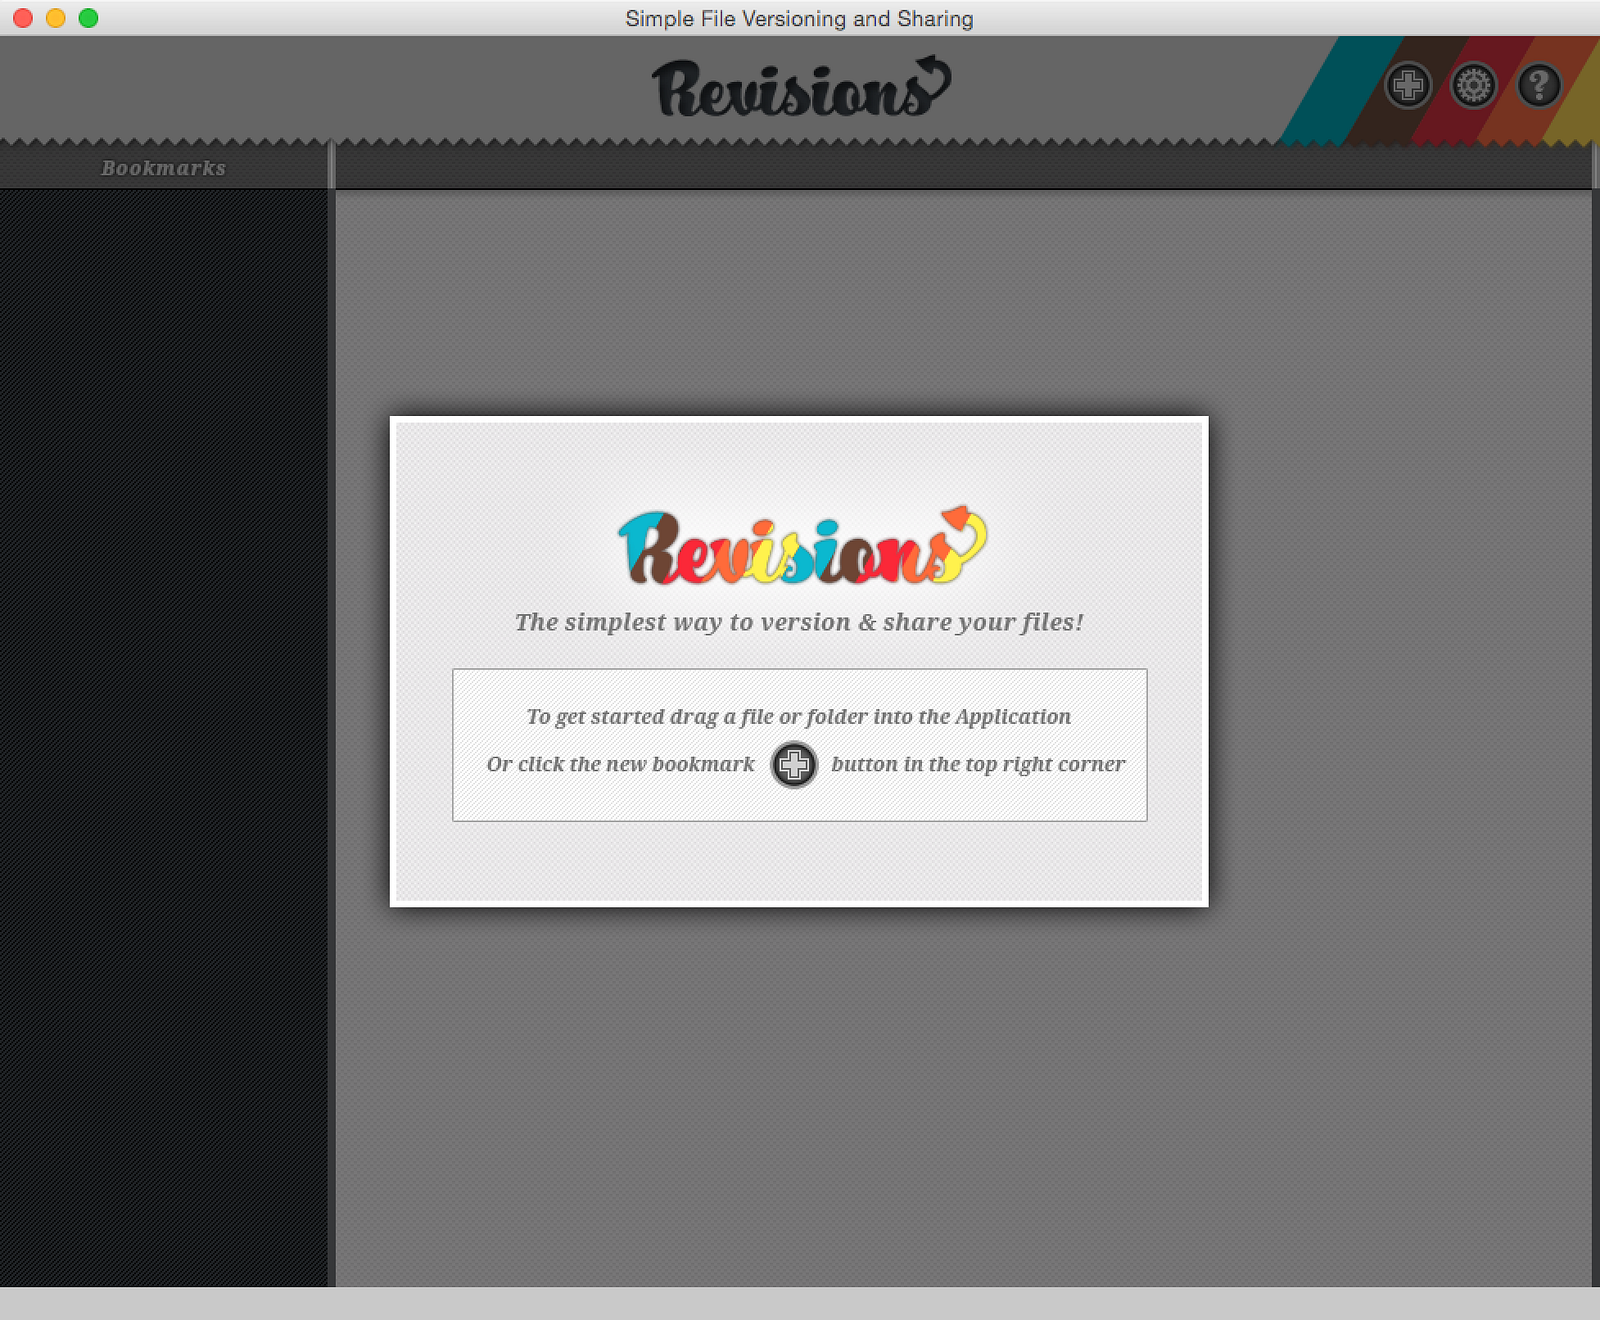Click the colorful Revisions logo in welcome card
1600x1320 pixels.
tap(802, 546)
